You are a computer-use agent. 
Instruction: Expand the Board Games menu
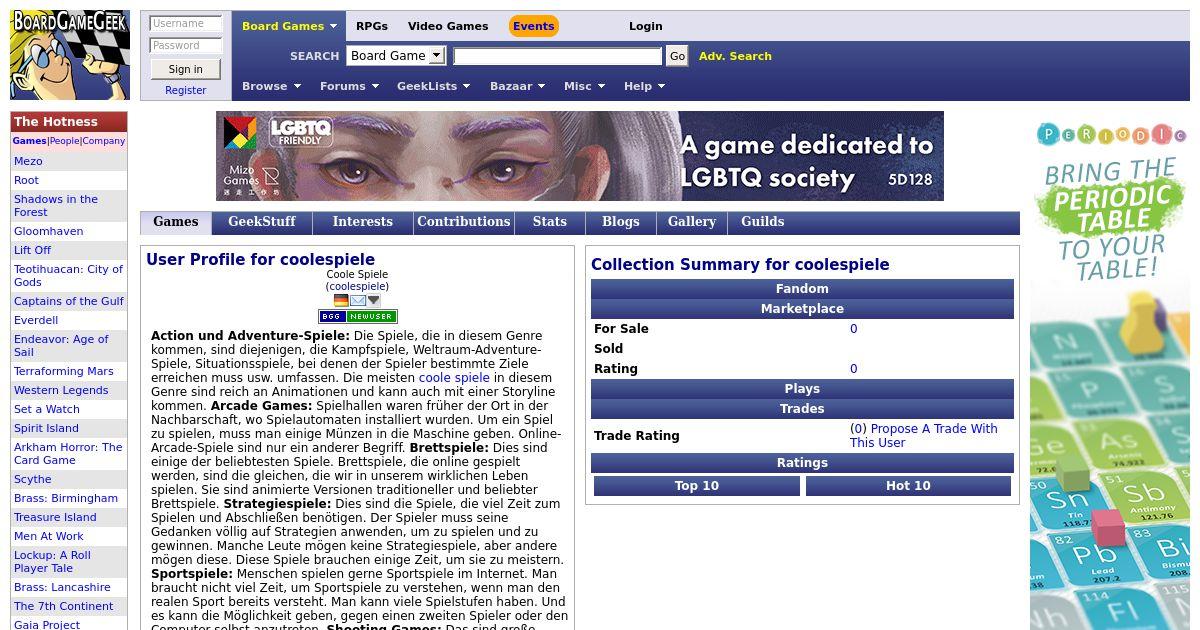pyautogui.click(x=289, y=26)
